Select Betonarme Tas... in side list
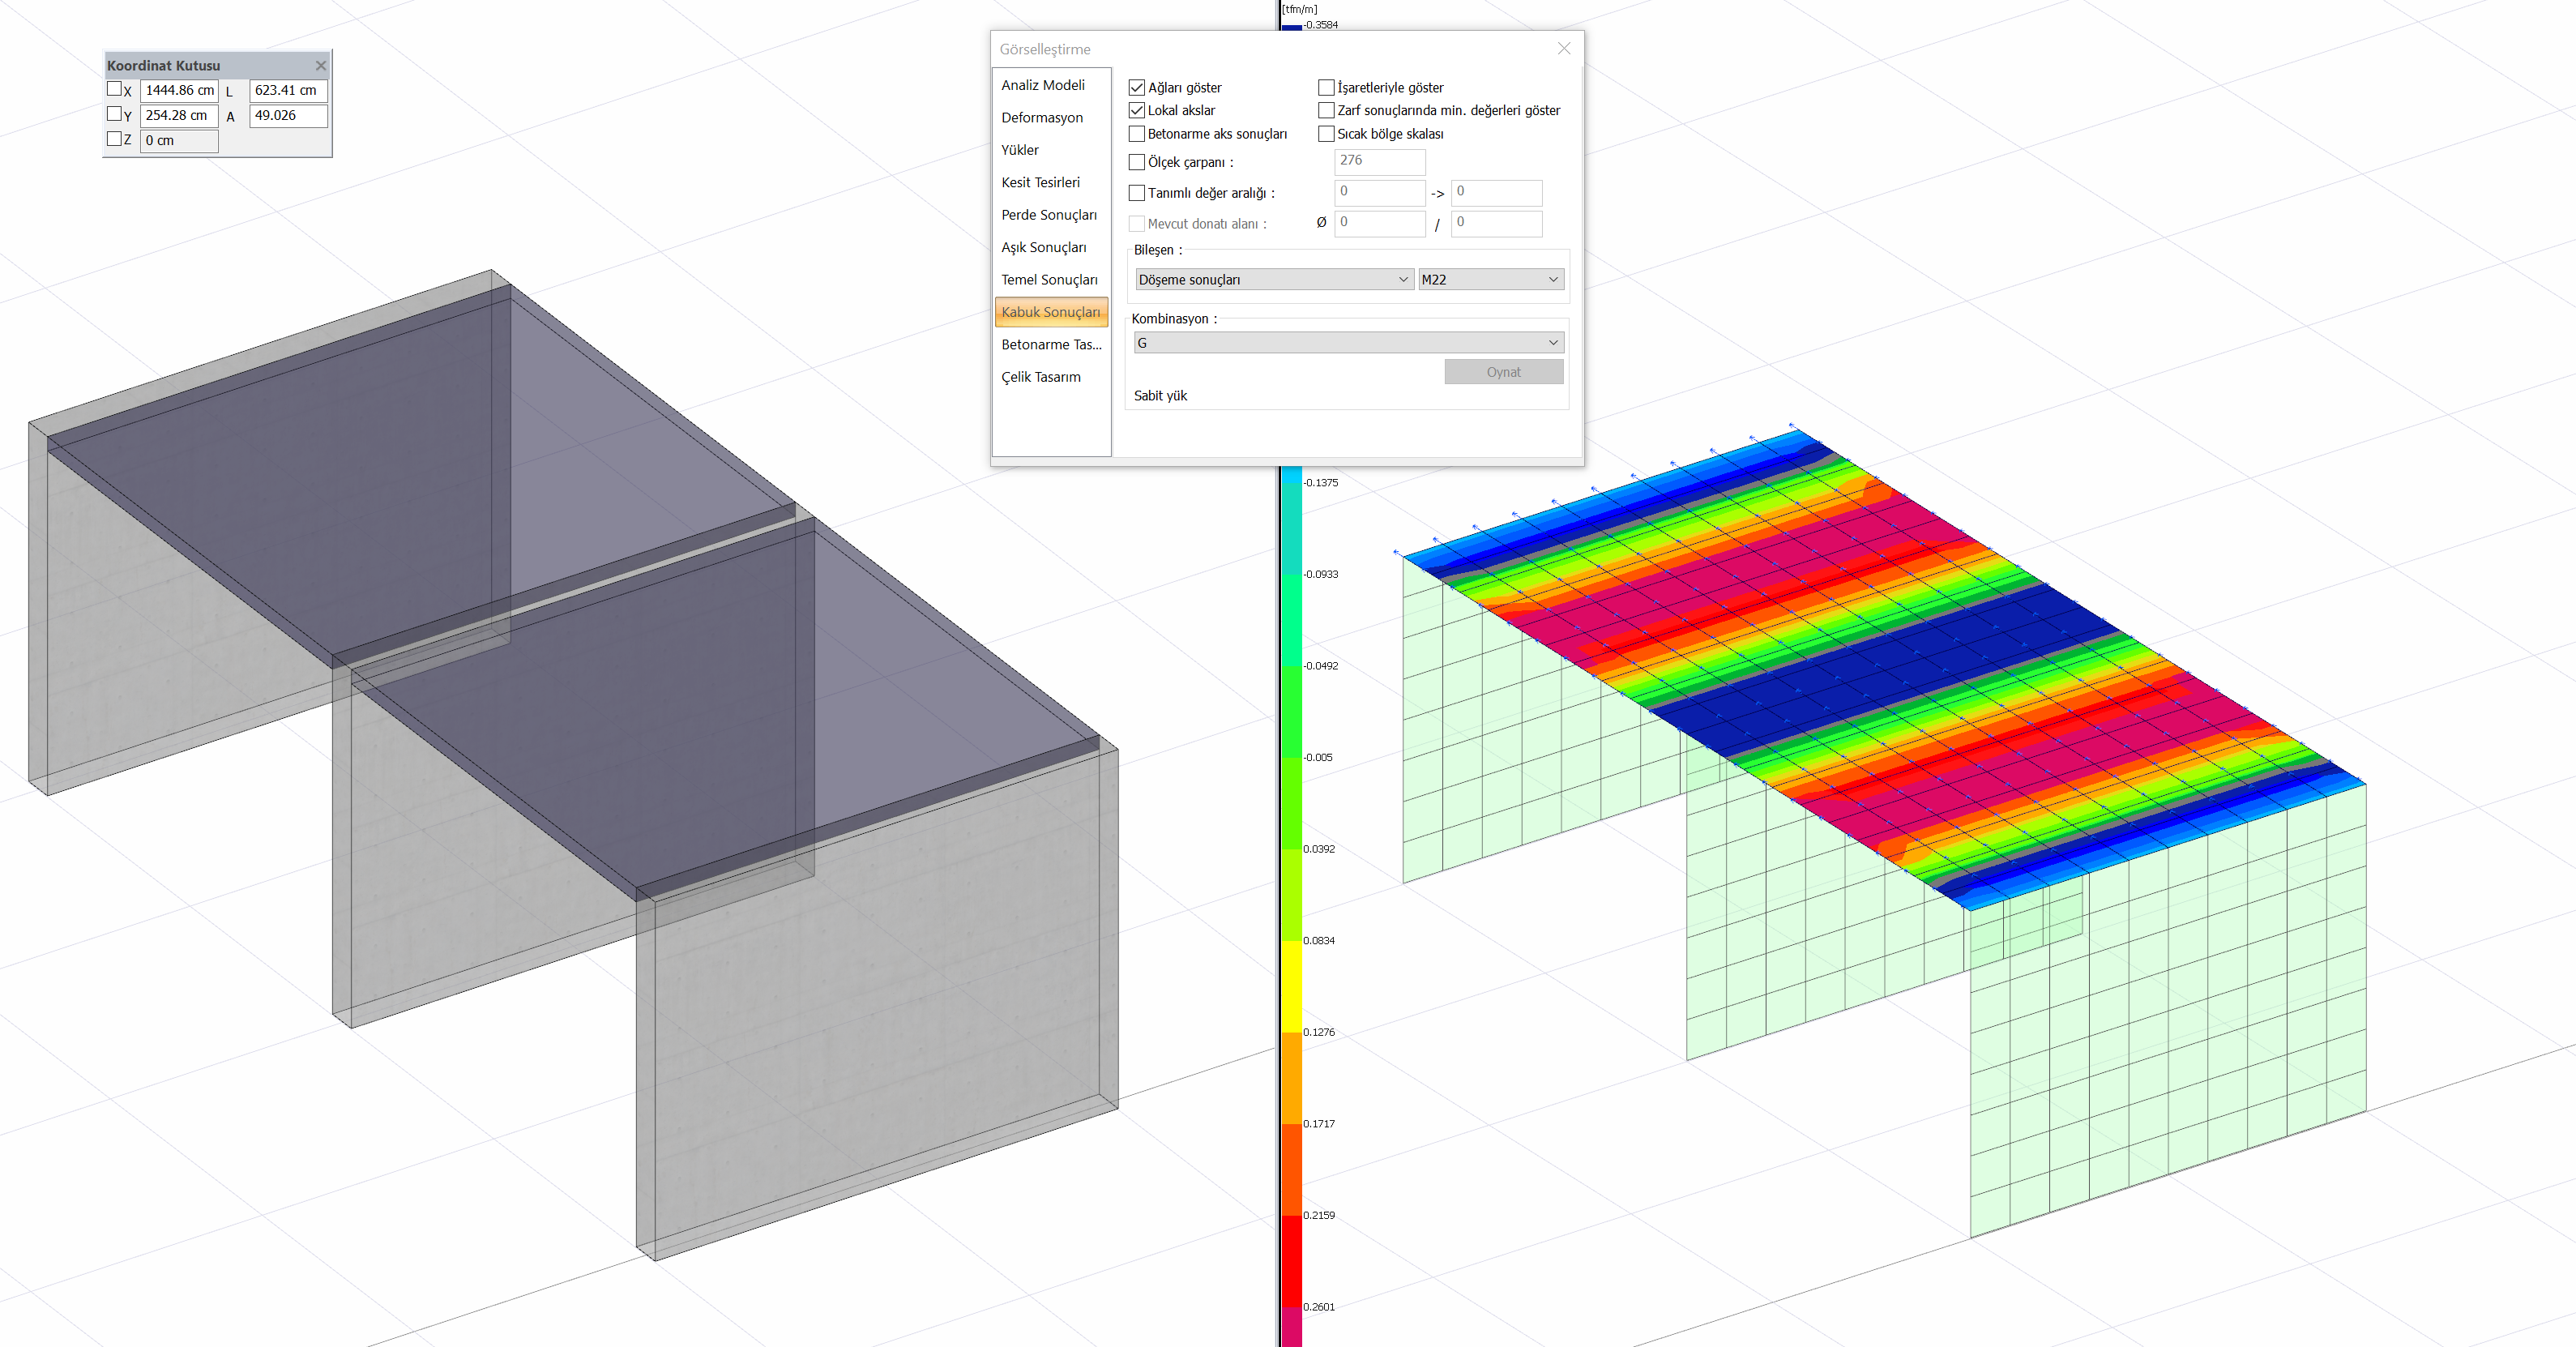 (1052, 344)
